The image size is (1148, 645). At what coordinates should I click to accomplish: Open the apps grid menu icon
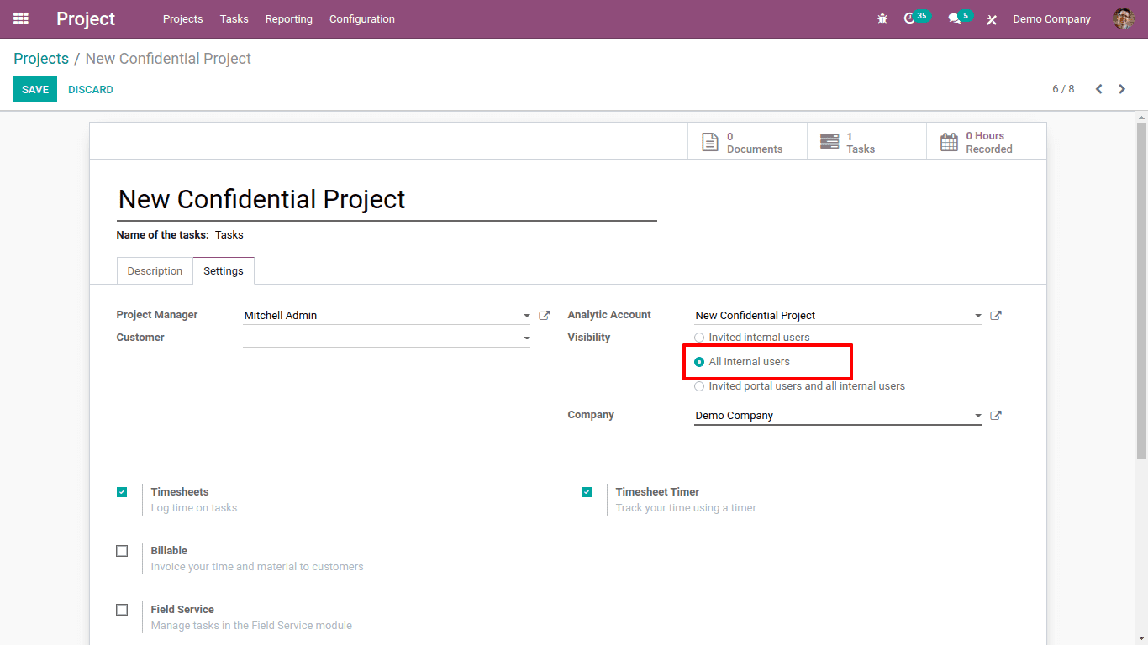(20, 19)
